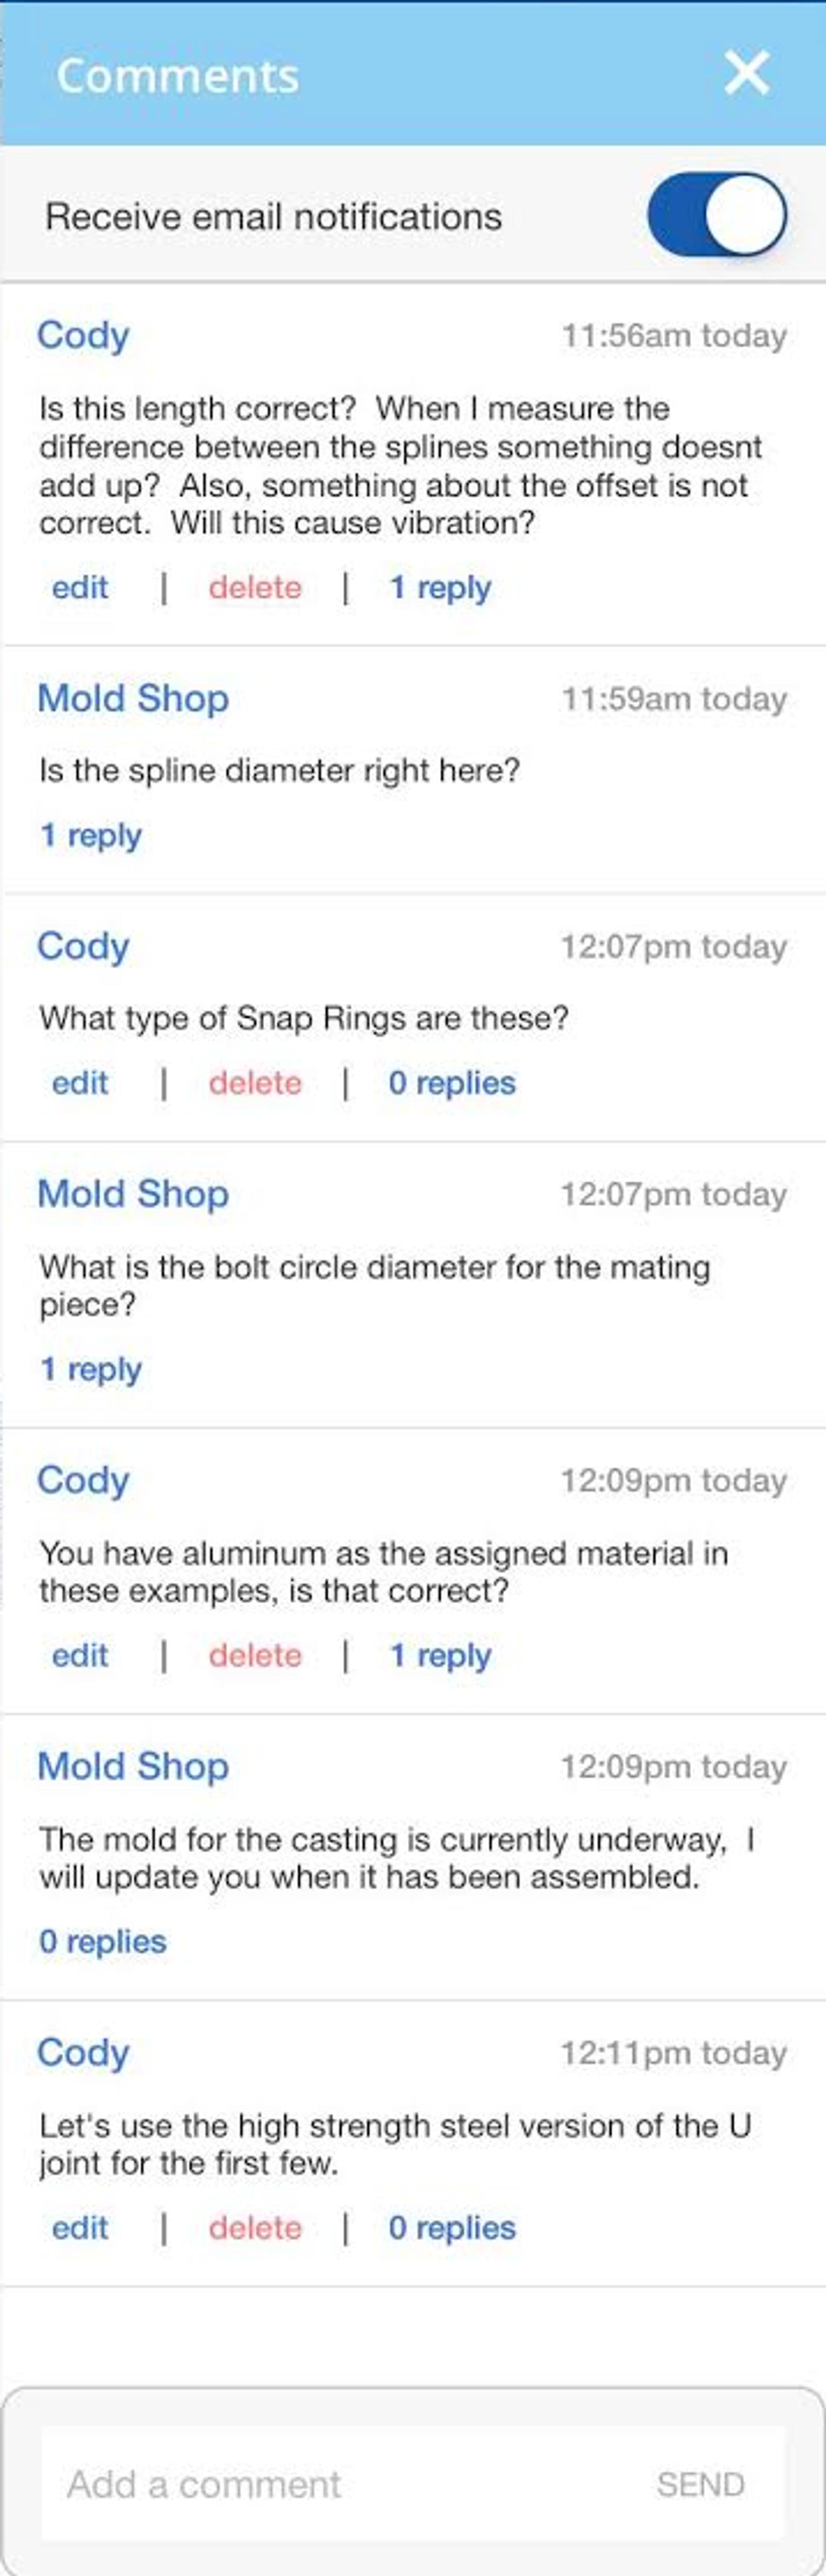Close the Comments panel with X
The width and height of the screenshot is (826, 2576).
pos(746,73)
